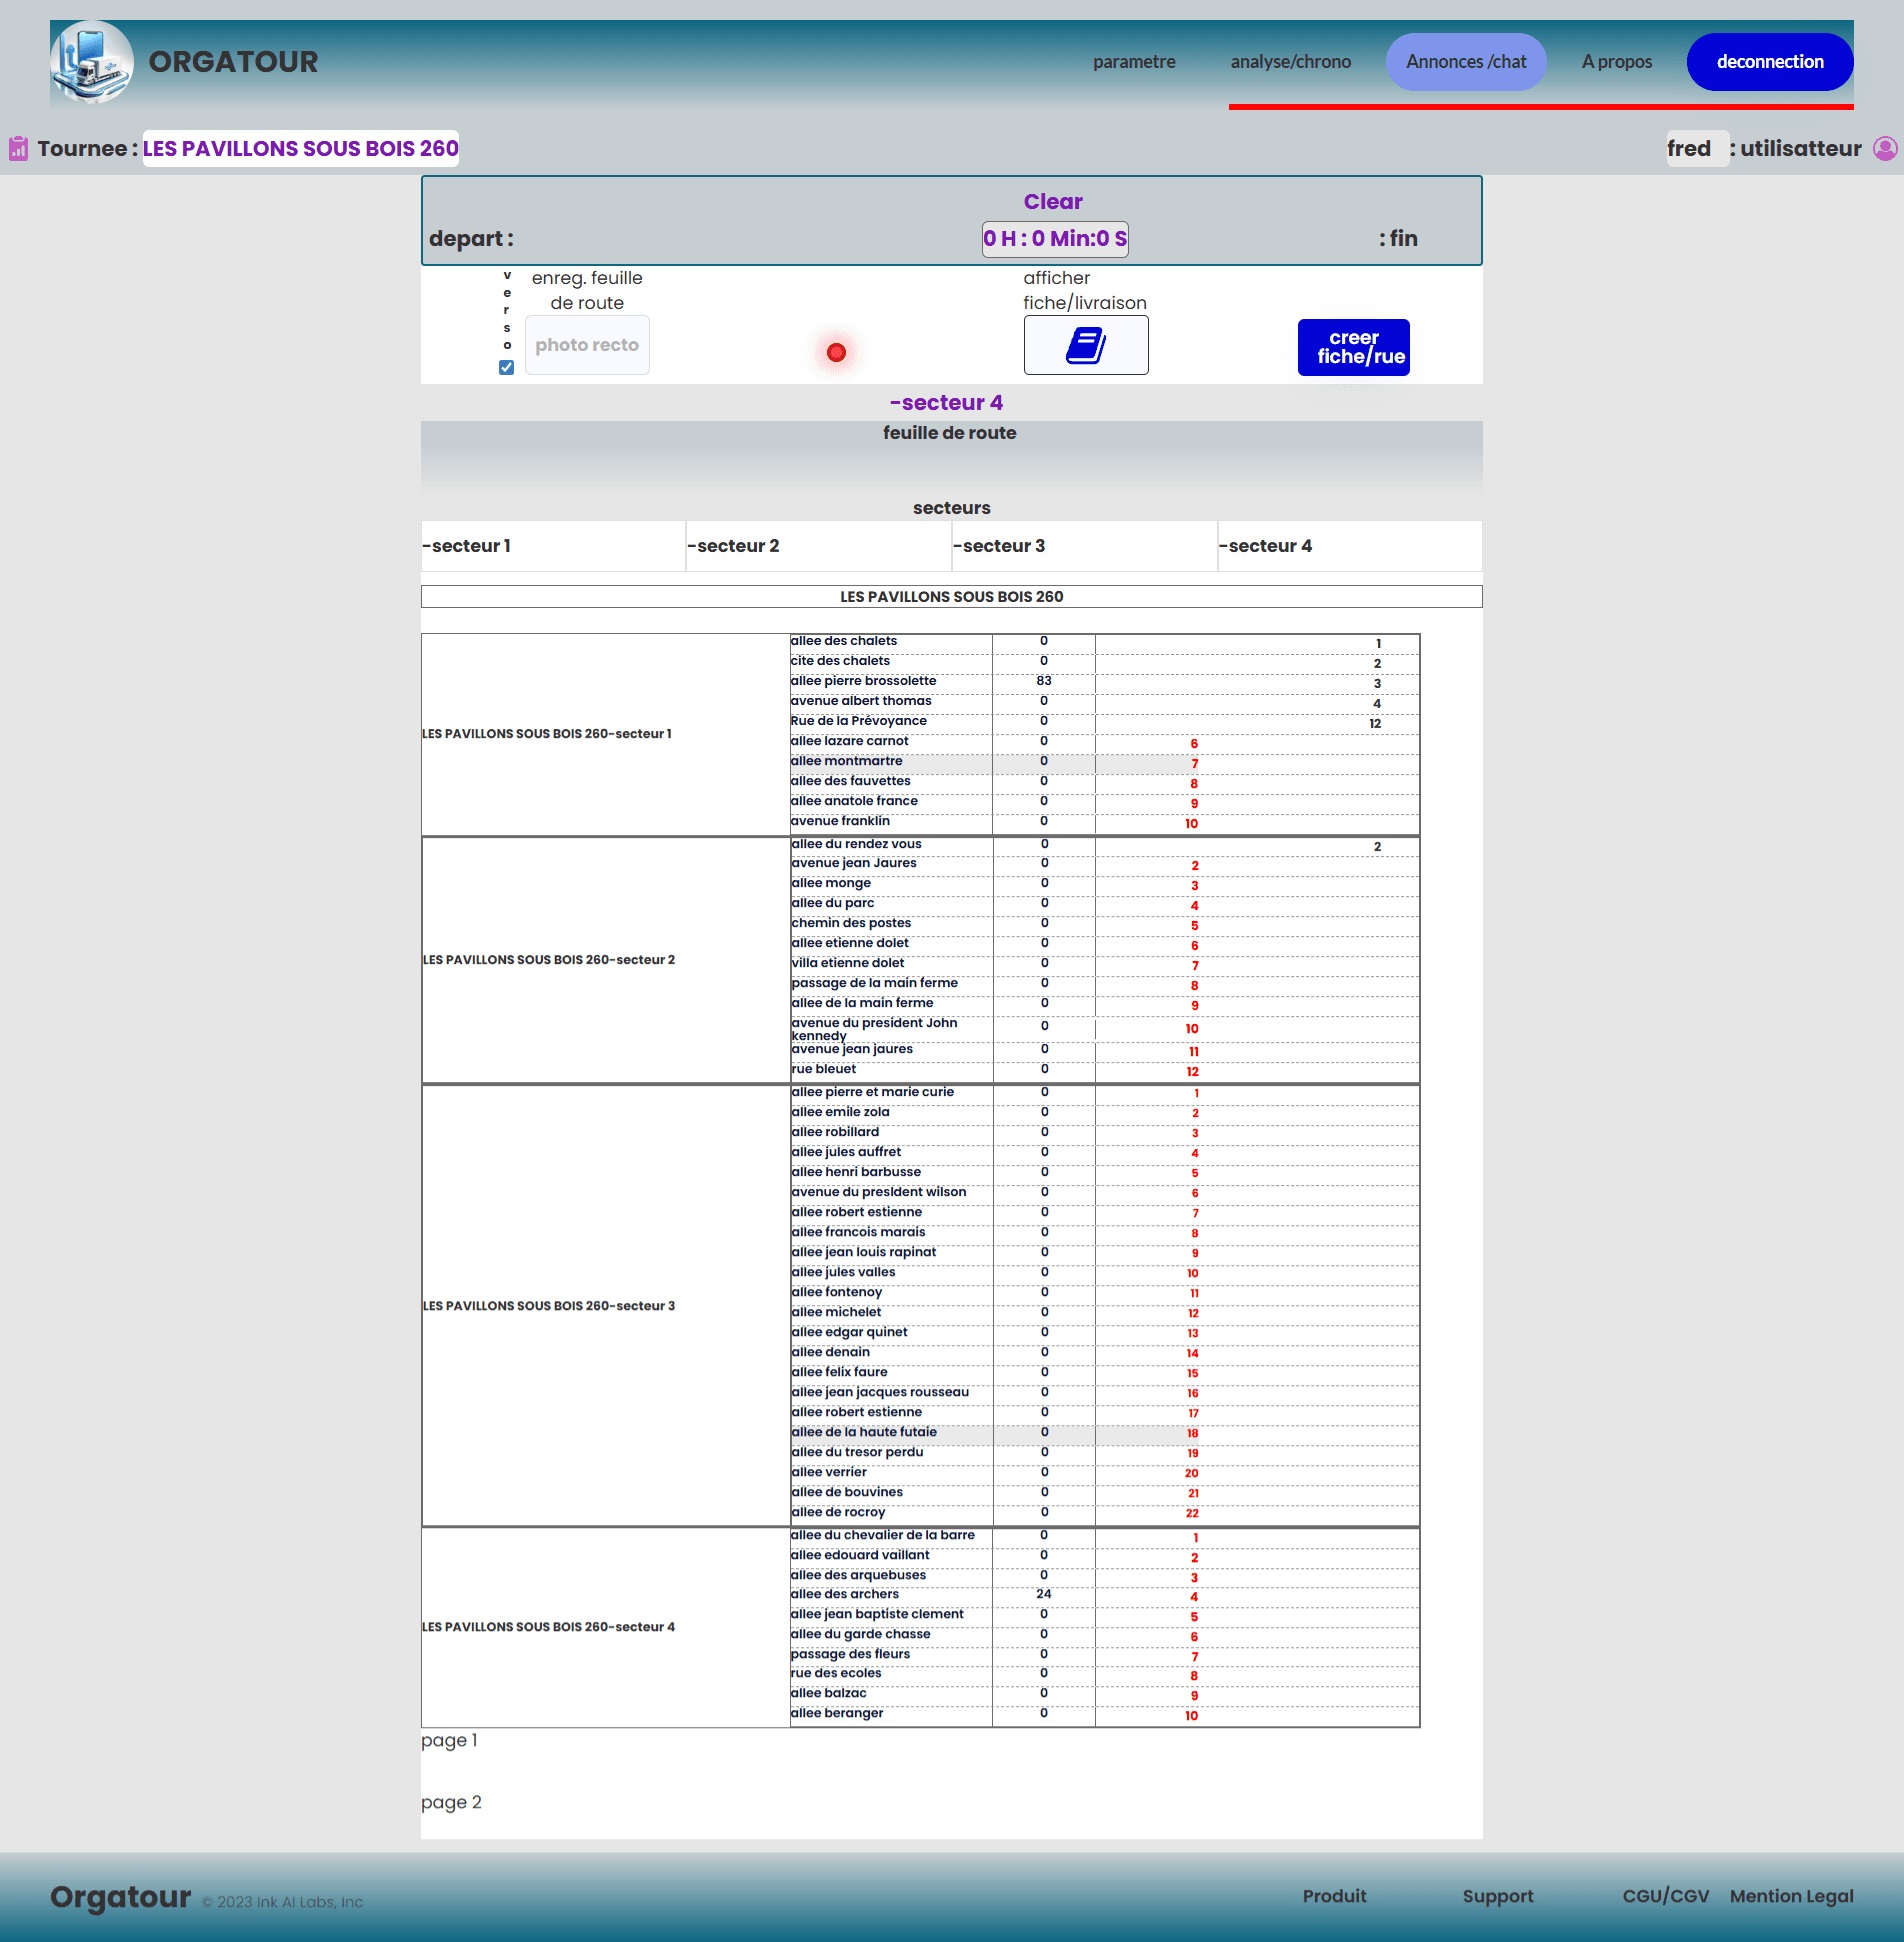Viewport: 1904px width, 1942px height.
Task: Select the allee pierre brossolette row
Action: pos(864,681)
